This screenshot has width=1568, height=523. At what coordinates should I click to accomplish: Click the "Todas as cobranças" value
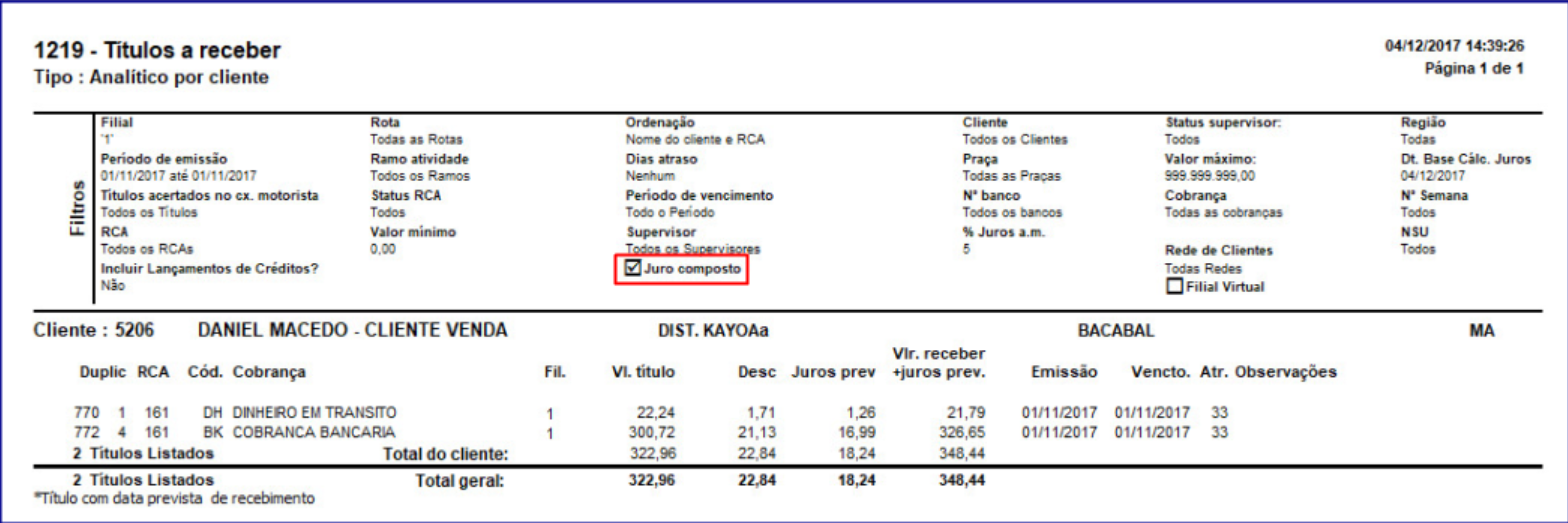click(1223, 213)
